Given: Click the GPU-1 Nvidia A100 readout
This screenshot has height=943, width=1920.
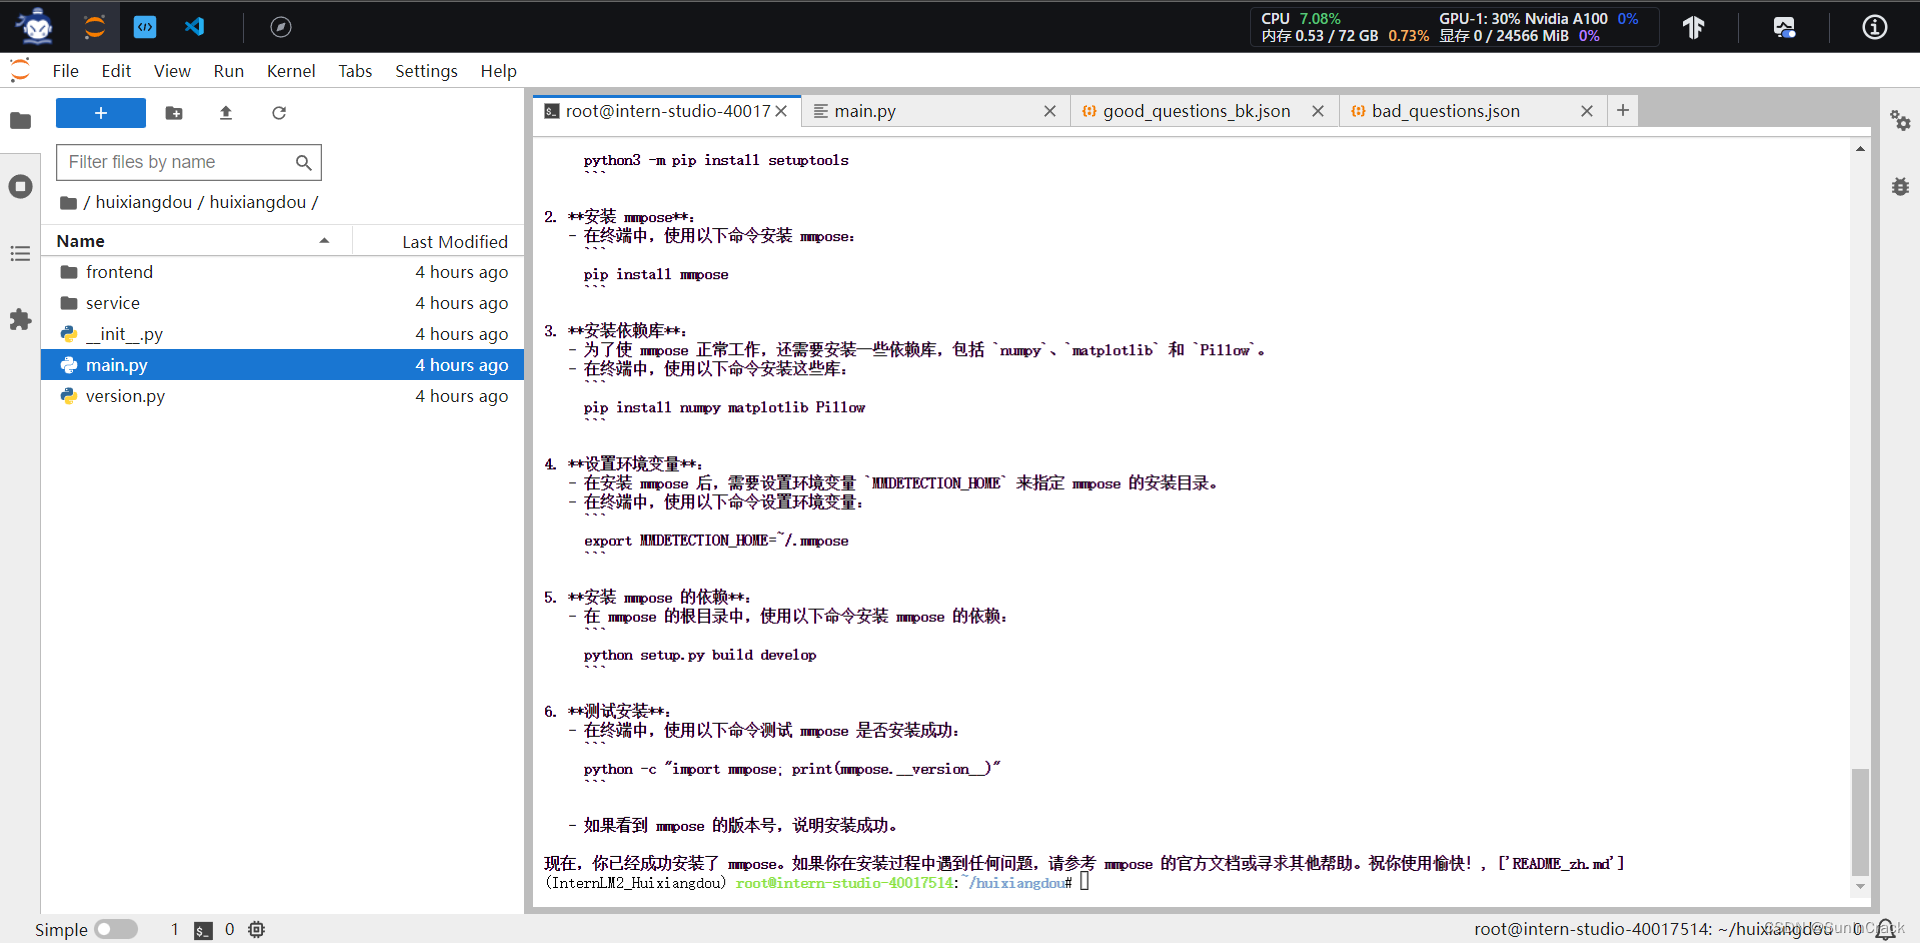Looking at the screenshot, I should (x=1538, y=18).
